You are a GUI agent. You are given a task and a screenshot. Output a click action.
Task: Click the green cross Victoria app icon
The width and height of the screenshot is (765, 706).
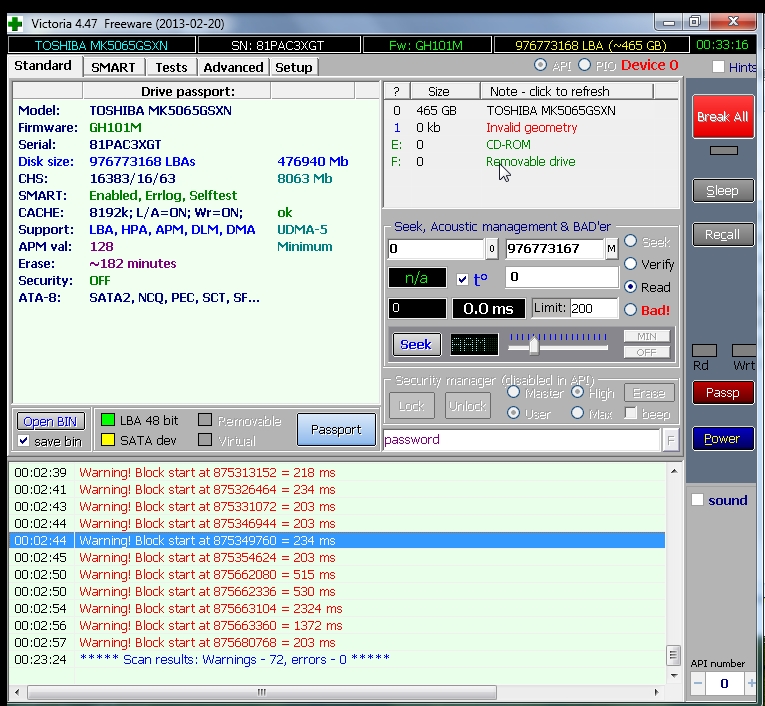click(15, 23)
